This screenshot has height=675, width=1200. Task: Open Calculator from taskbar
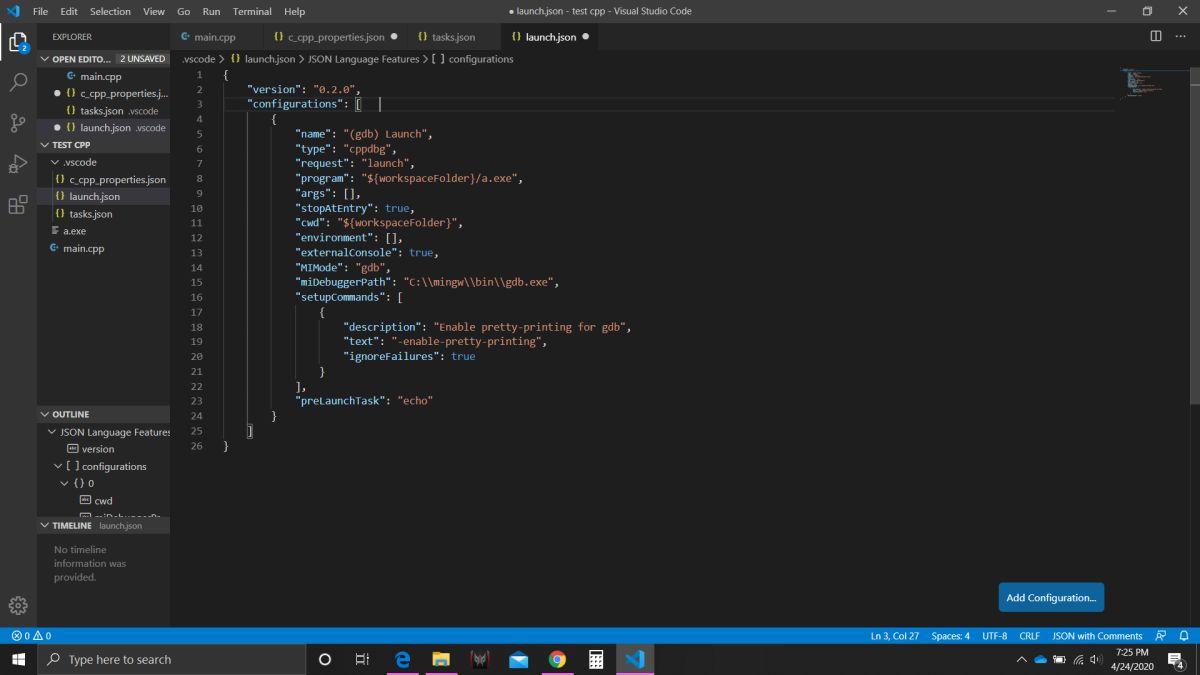pos(596,659)
